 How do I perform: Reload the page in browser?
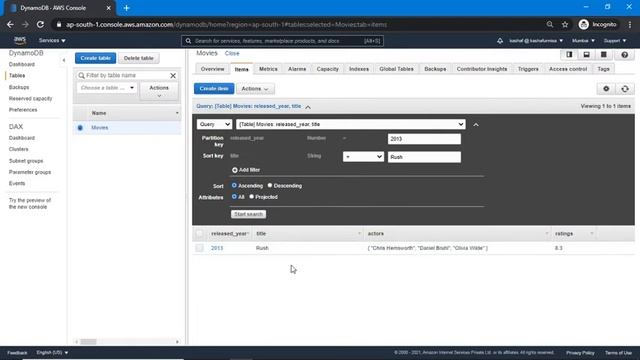pyautogui.click(x=40, y=24)
